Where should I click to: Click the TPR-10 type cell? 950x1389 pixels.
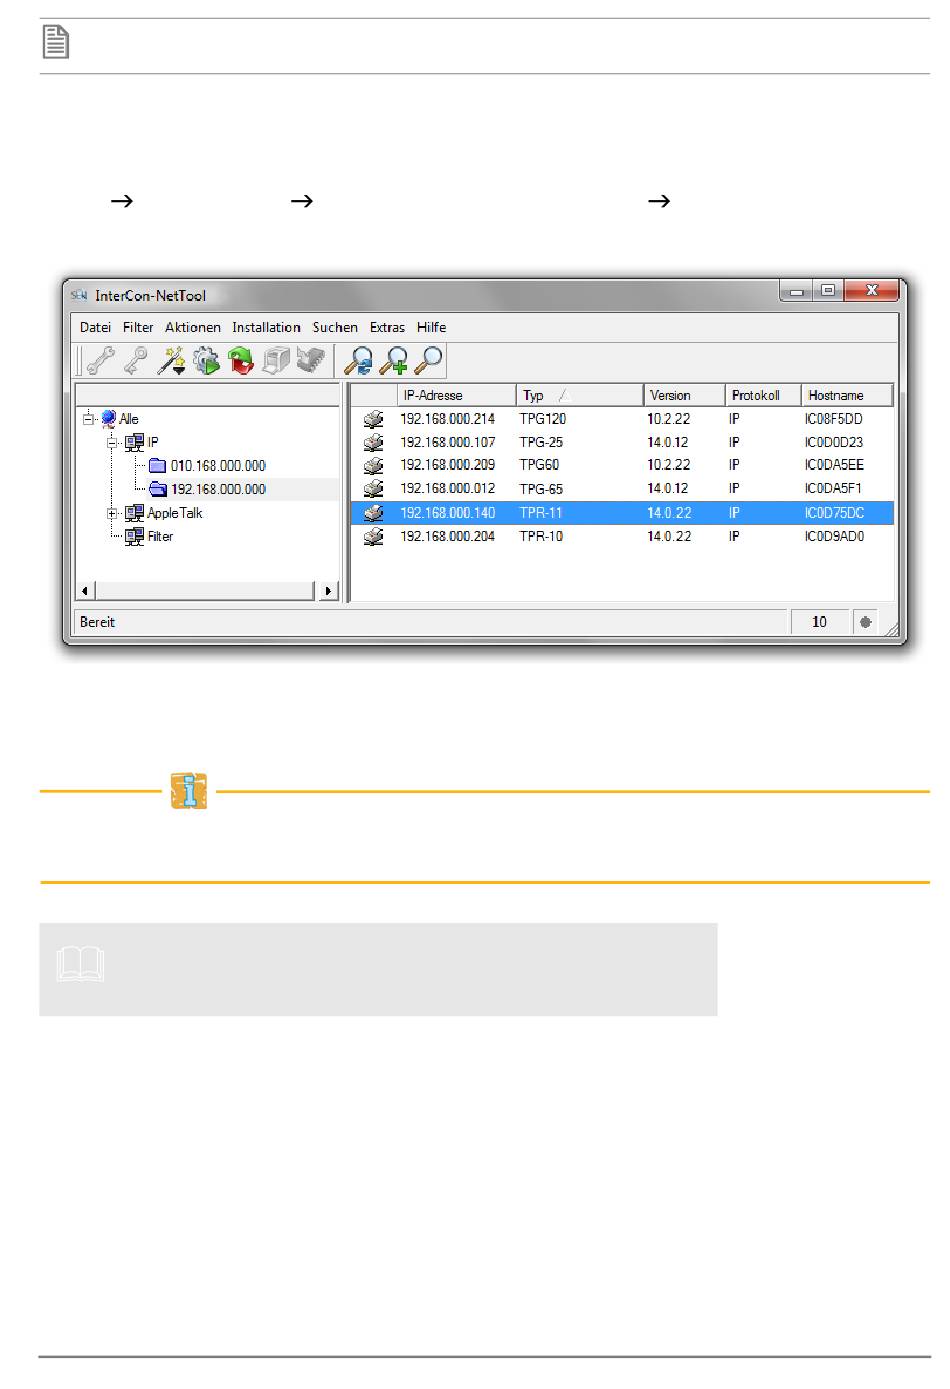(541, 536)
